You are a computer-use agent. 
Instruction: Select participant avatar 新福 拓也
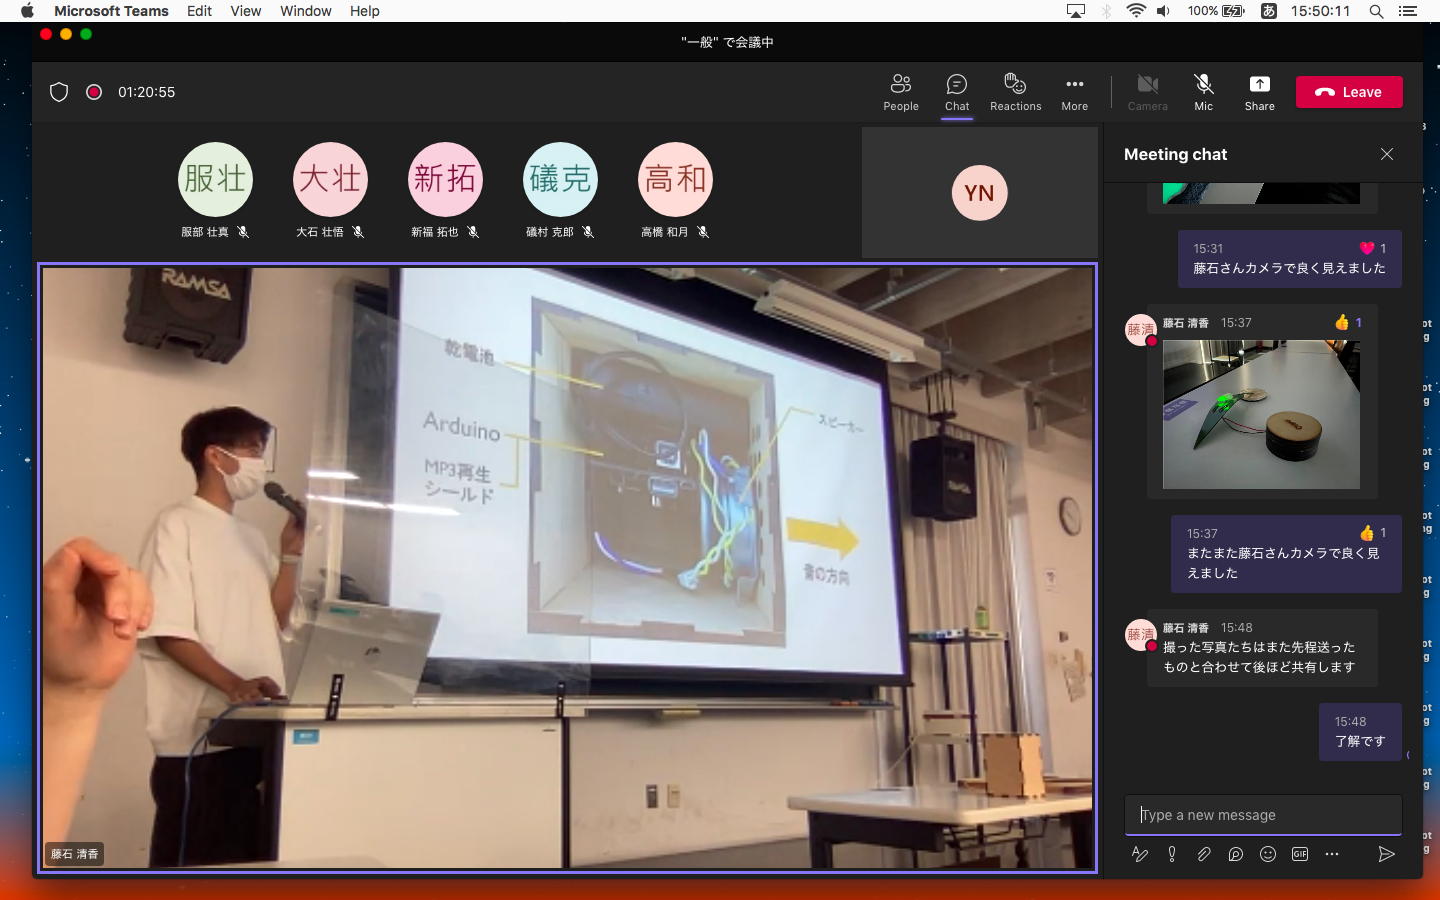(445, 180)
